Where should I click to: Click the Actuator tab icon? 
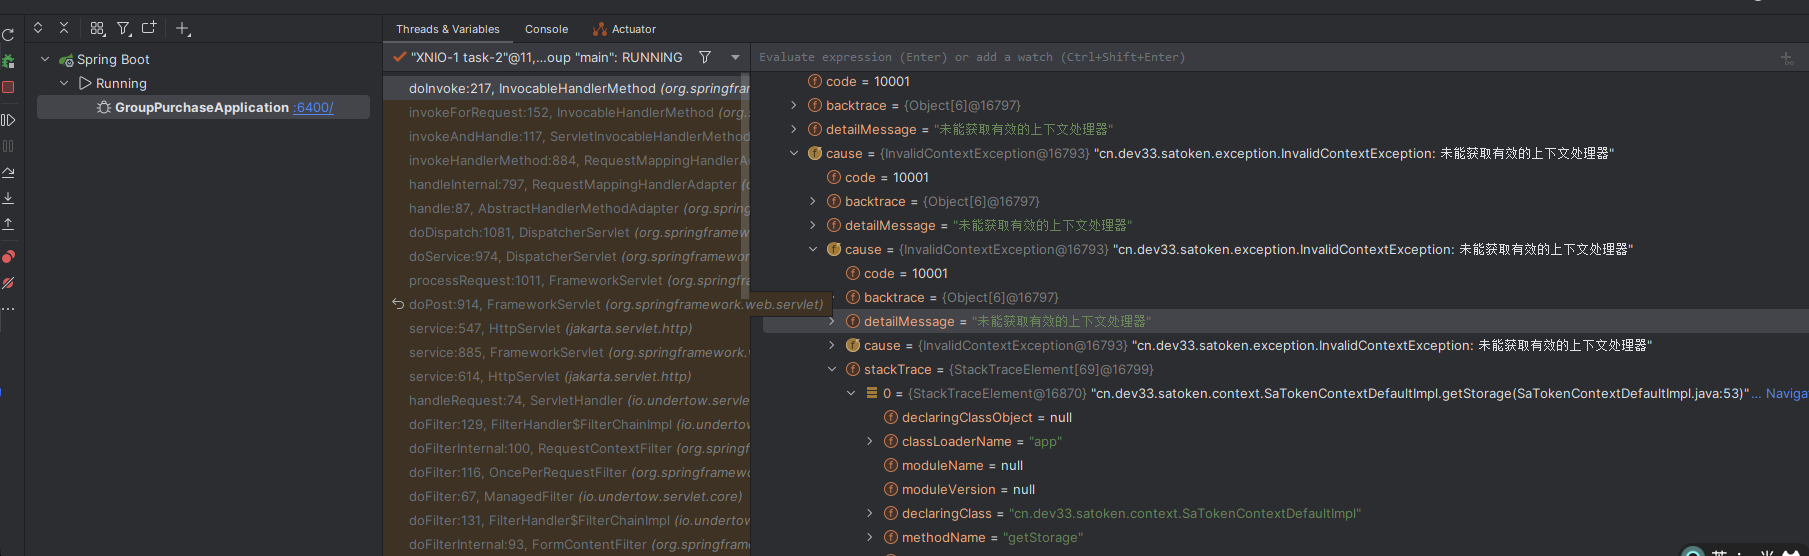coord(600,29)
